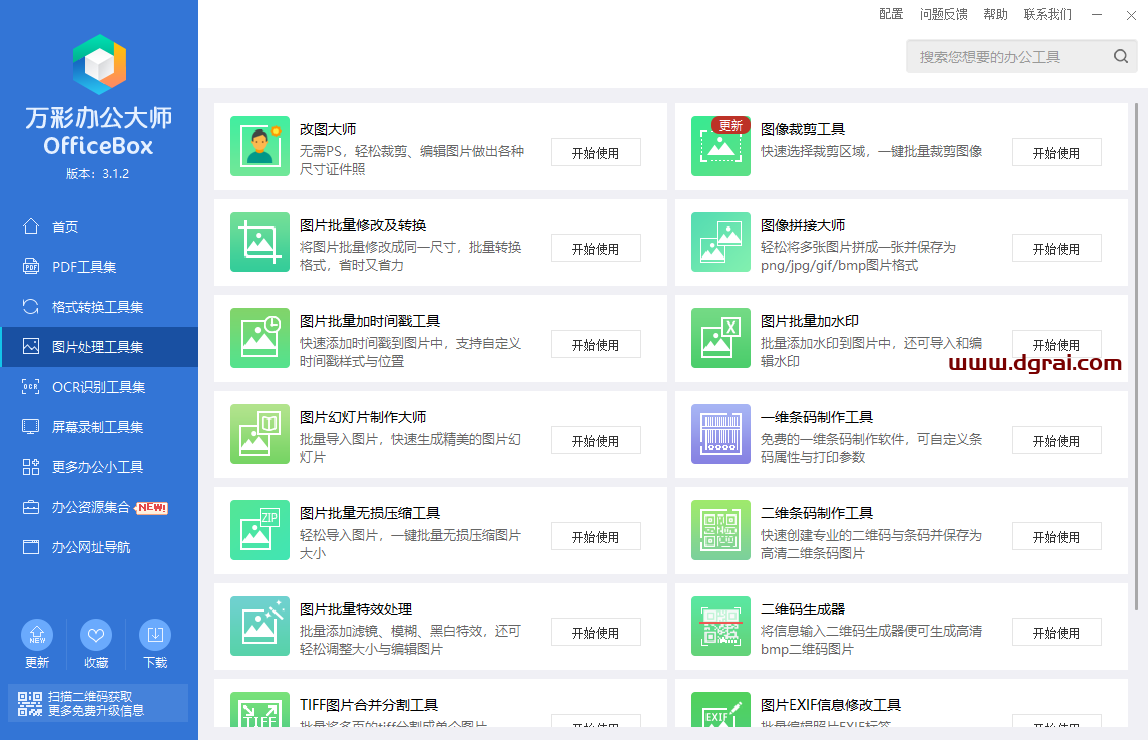Click the PDF icon in sidebar
The width and height of the screenshot is (1148, 740).
pyautogui.click(x=31, y=266)
